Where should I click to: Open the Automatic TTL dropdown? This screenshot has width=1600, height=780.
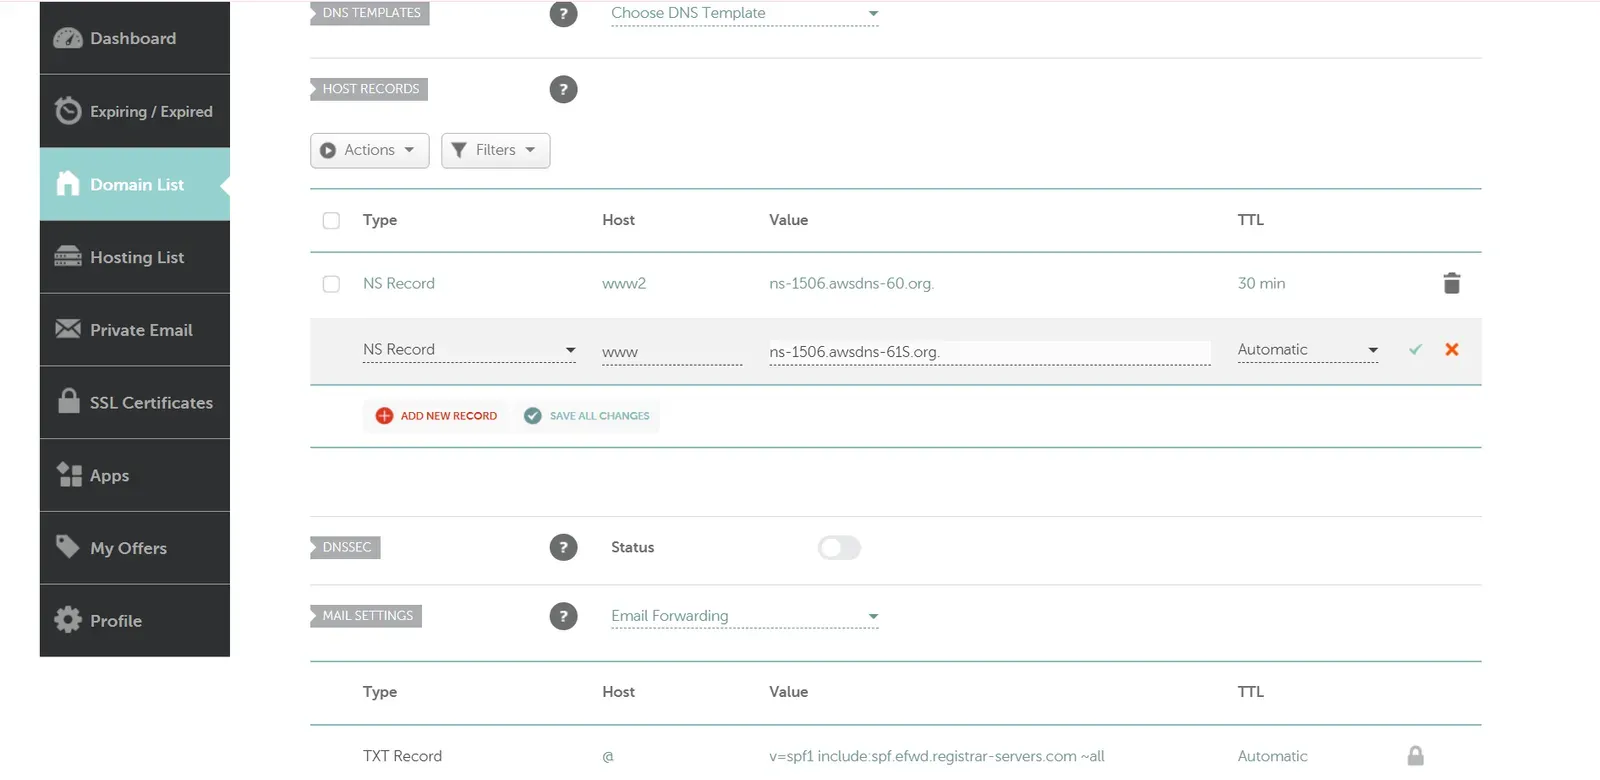[1308, 350]
